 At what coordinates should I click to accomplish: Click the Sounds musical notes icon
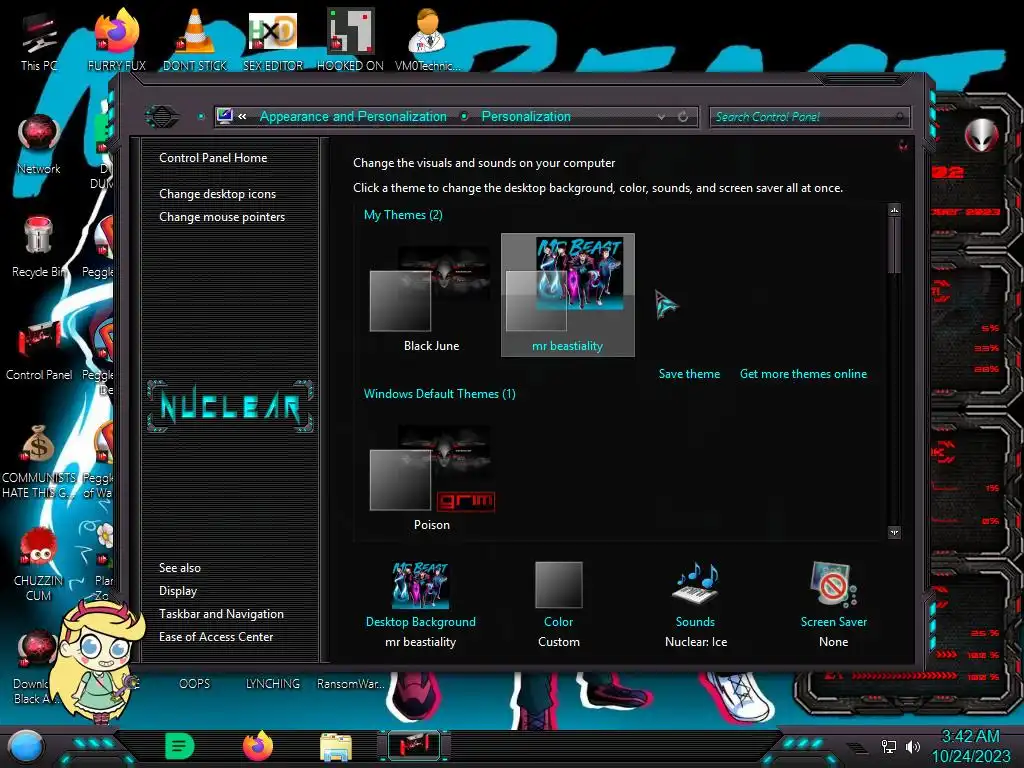[x=696, y=584]
